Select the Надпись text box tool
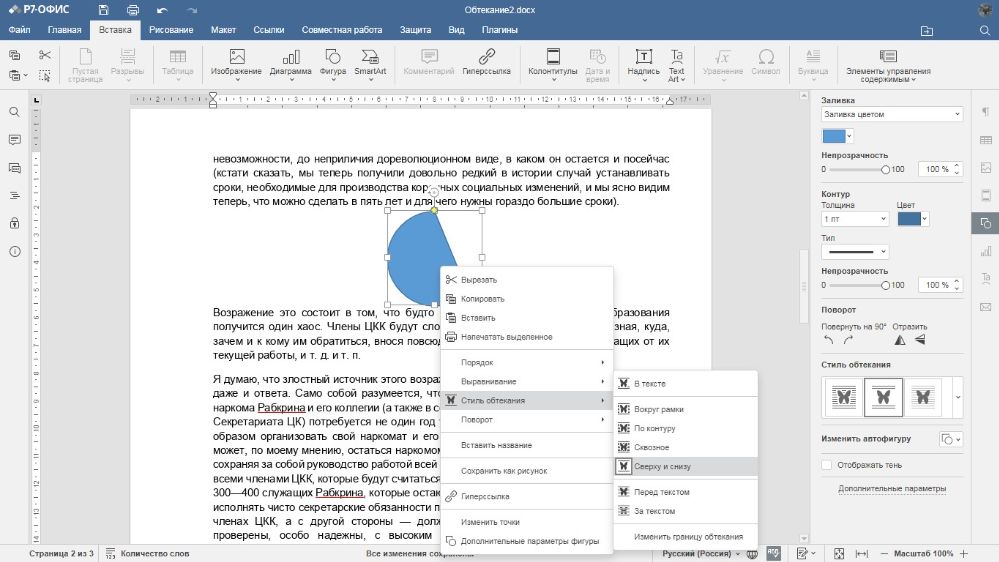 coord(643,58)
